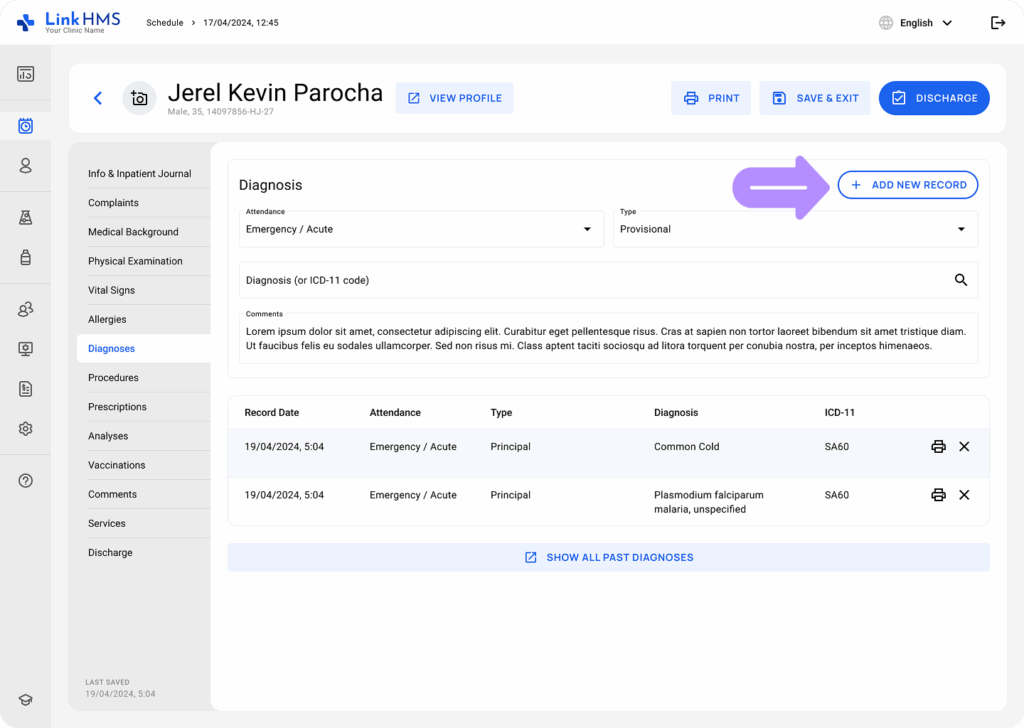Open the help question mark icon
The width and height of the screenshot is (1024, 728).
pyautogui.click(x=25, y=481)
